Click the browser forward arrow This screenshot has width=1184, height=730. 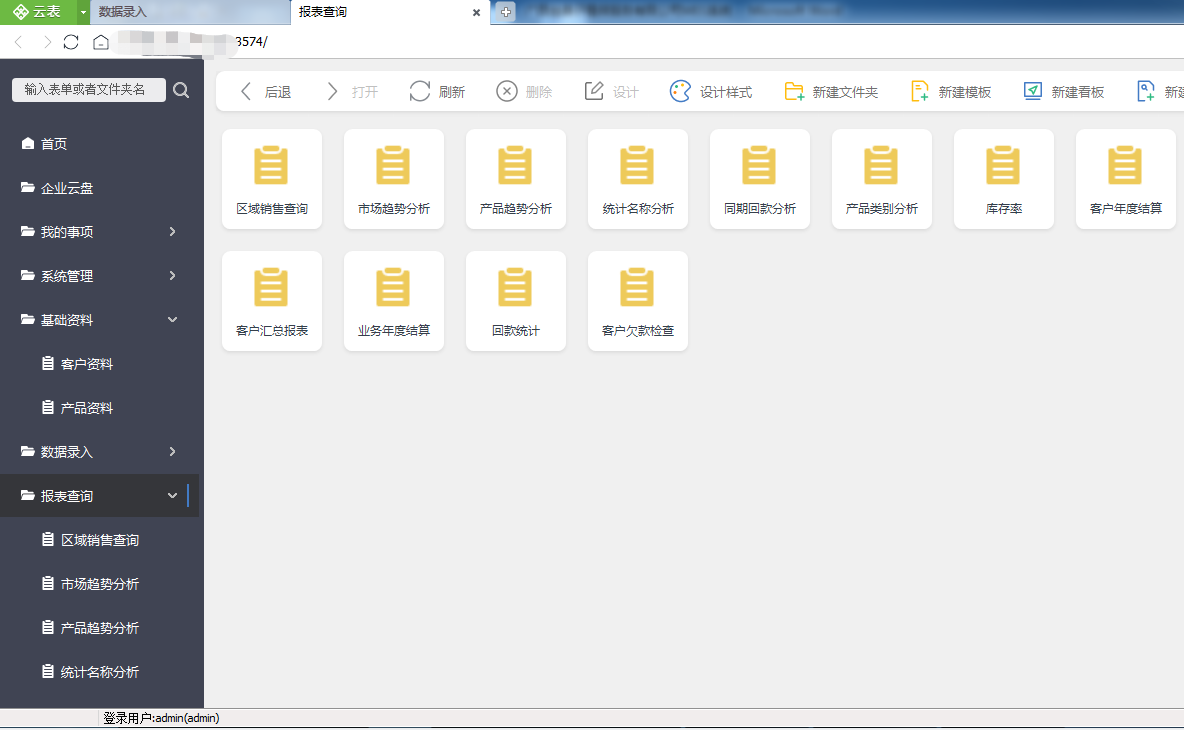click(47, 42)
